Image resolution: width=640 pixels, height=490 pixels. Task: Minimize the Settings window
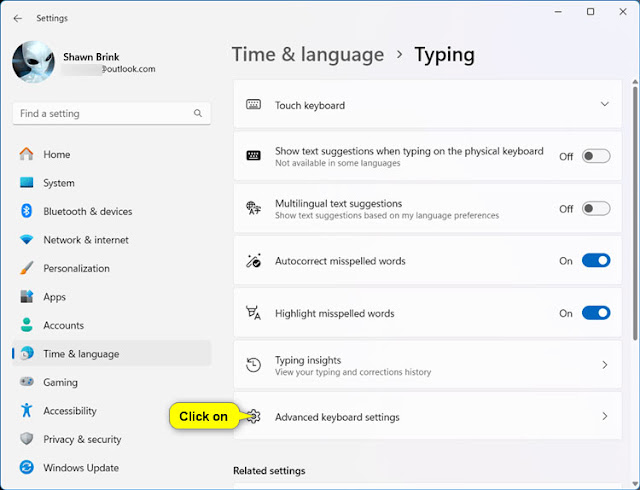558,12
